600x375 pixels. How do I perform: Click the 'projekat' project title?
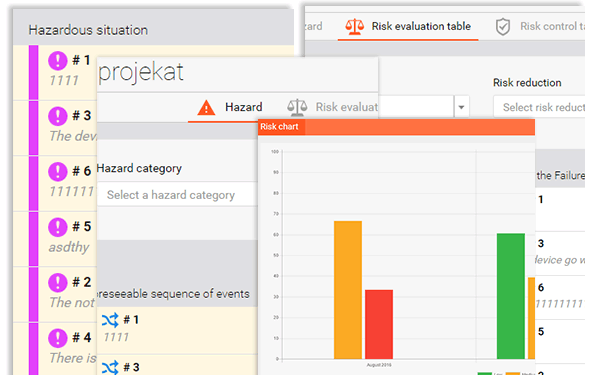(141, 72)
